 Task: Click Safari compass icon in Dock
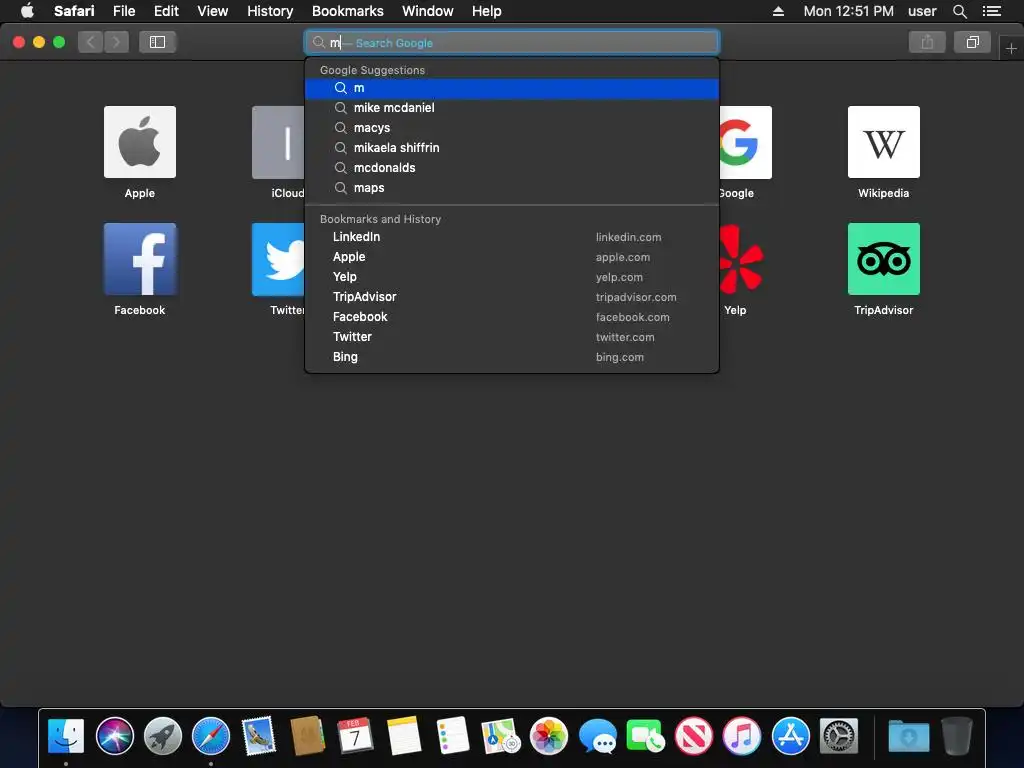click(211, 736)
